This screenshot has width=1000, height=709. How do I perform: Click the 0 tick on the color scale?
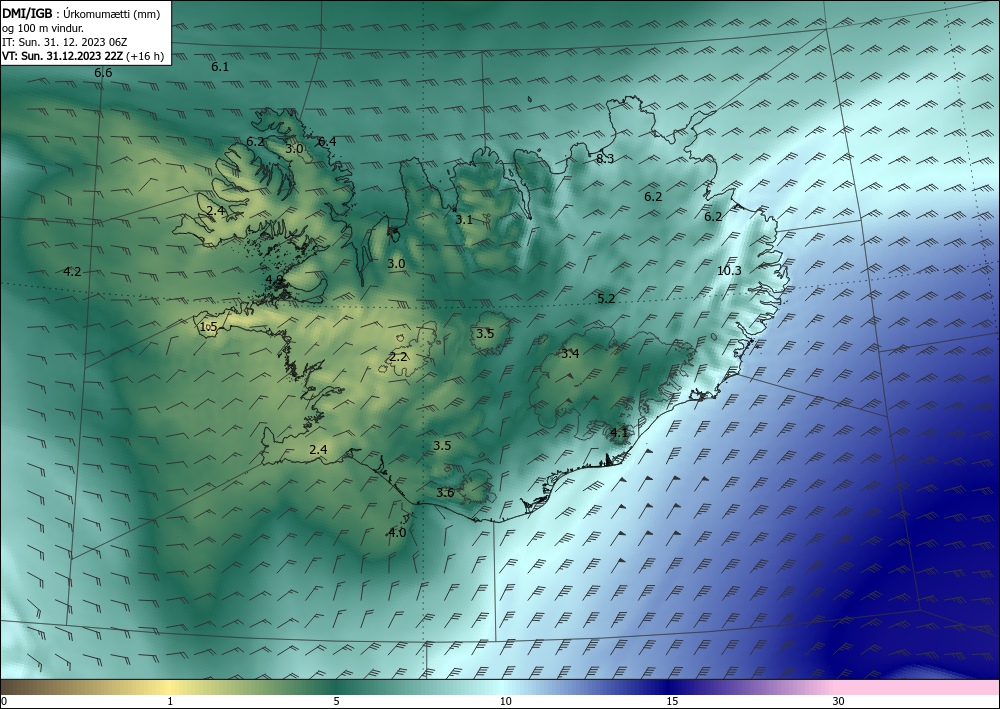4,701
